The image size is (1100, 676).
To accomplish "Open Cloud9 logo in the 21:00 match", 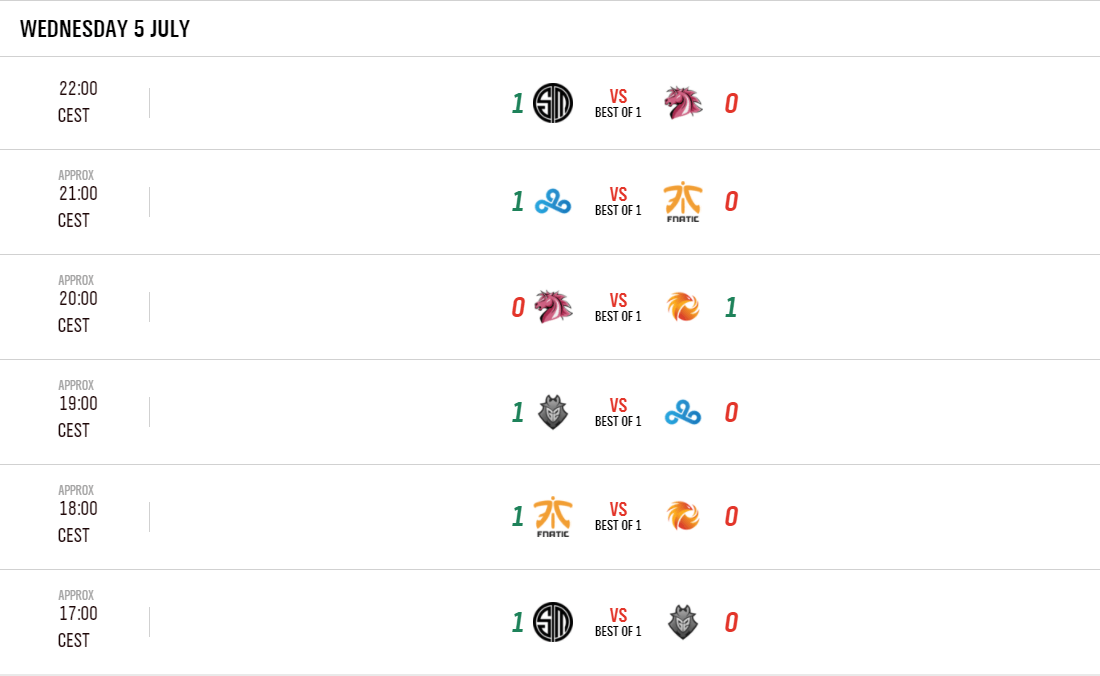I will [x=552, y=203].
